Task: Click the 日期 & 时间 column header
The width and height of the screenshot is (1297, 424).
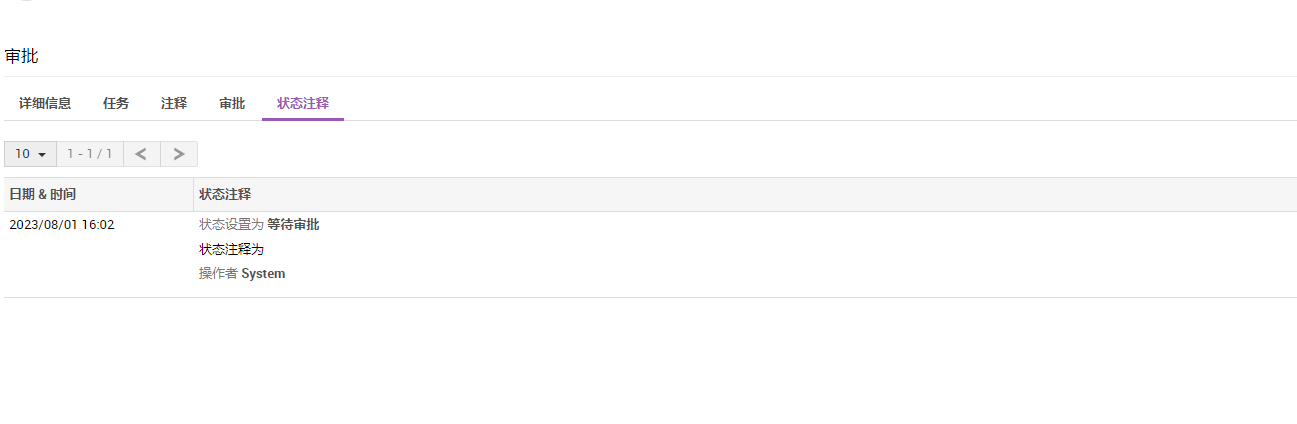Action: point(43,194)
